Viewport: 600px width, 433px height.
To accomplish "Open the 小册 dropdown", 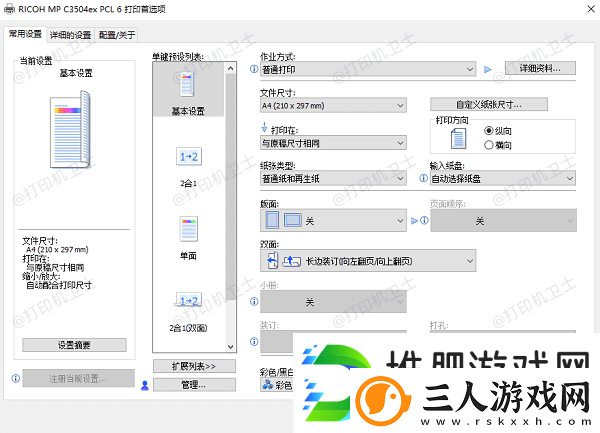I will (x=333, y=302).
